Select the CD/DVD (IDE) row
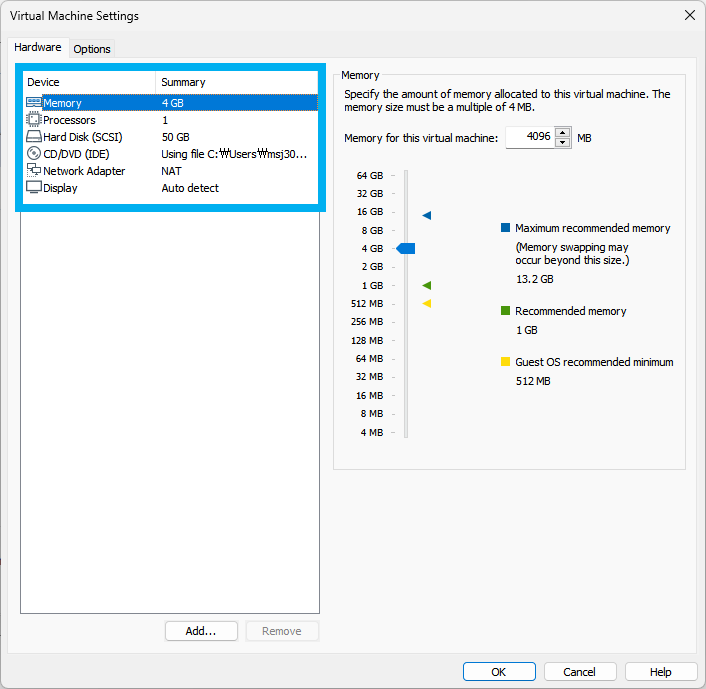This screenshot has height=689, width=706. click(171, 154)
